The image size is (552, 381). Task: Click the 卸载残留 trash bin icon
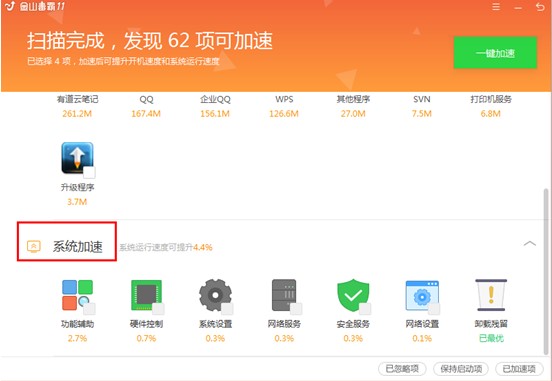click(x=491, y=295)
